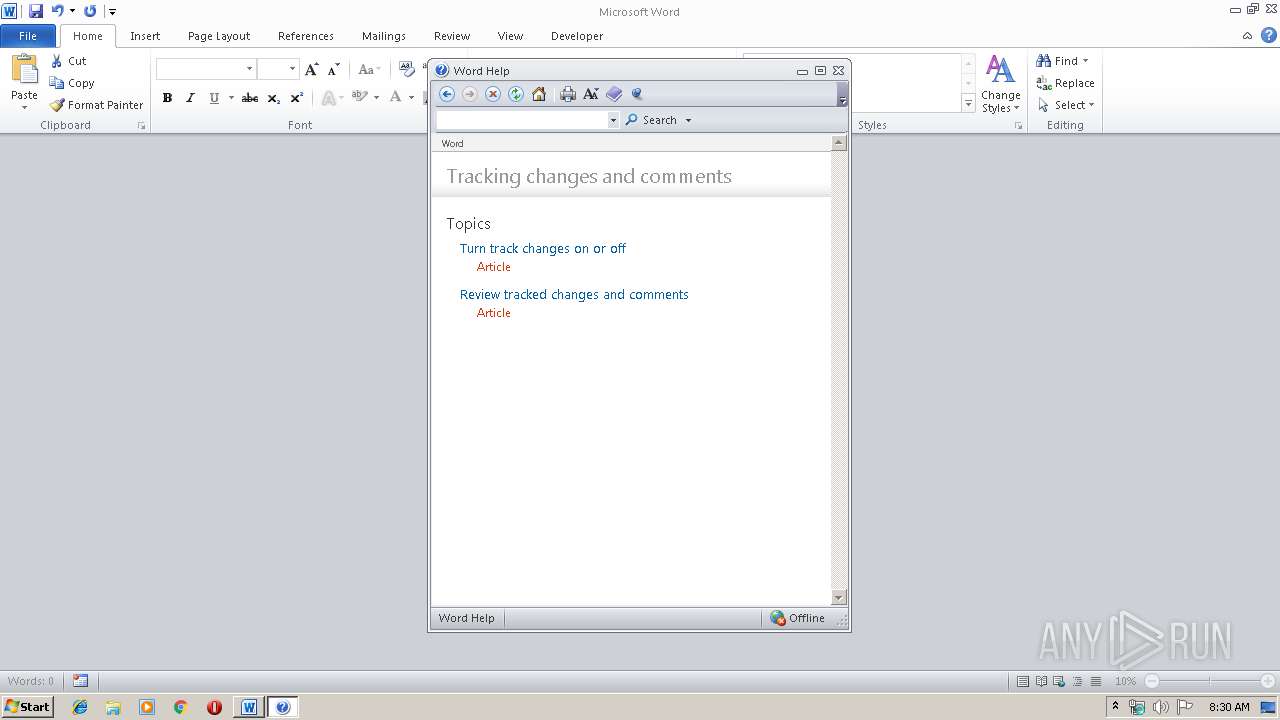Screen dimensions: 1280x720
Task: Click the Shrink Font button
Action: [334, 69]
